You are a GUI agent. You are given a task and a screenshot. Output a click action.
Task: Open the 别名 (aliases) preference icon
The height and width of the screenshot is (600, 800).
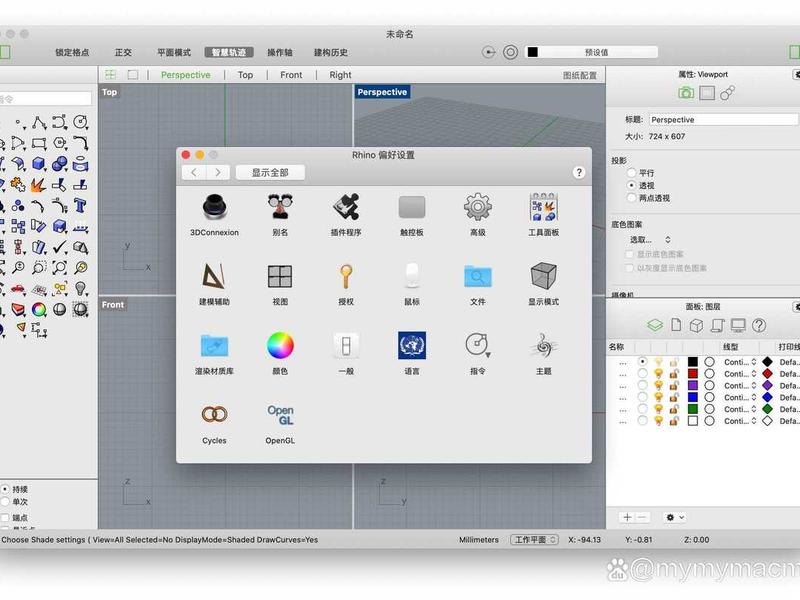pyautogui.click(x=280, y=208)
